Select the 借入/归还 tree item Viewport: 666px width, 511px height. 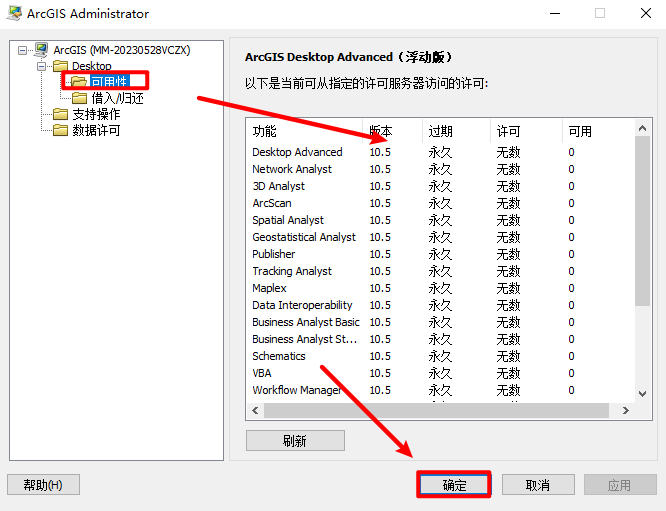[117, 98]
